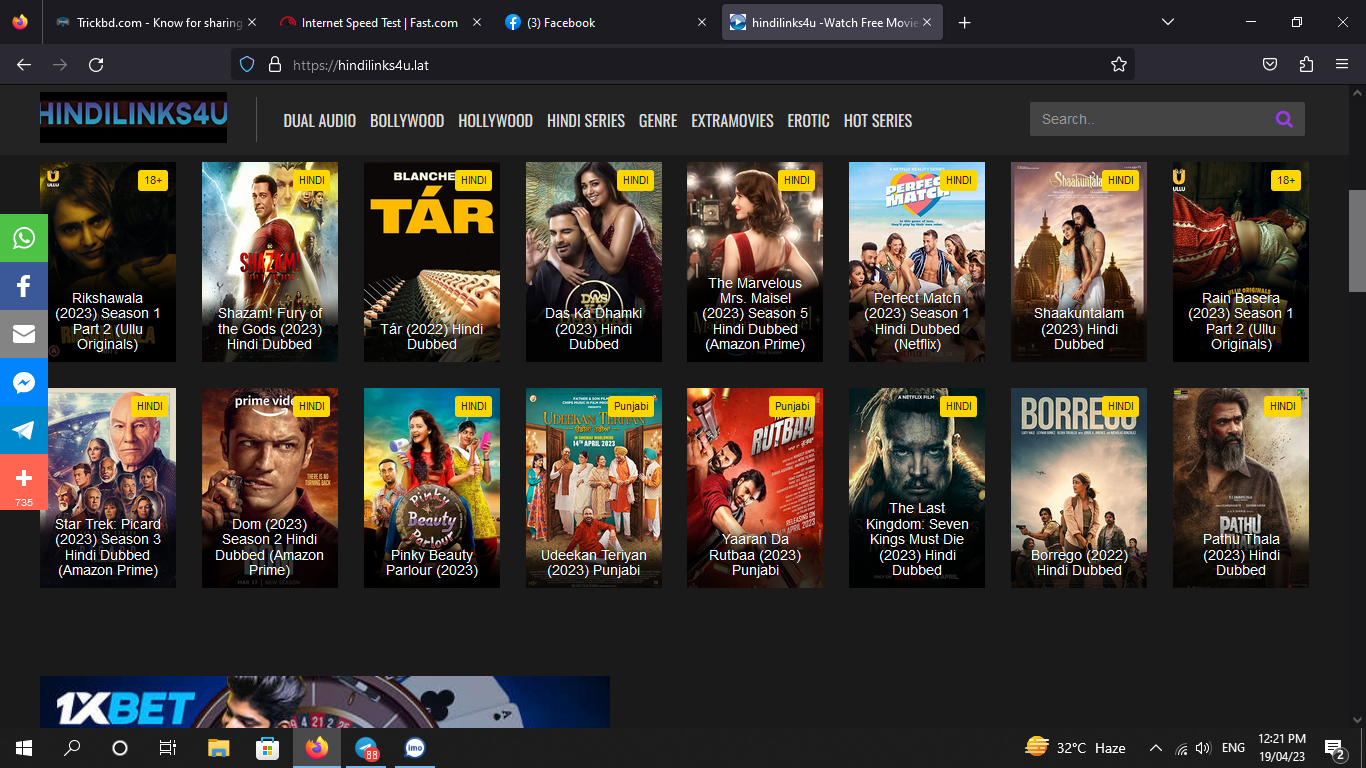Open The Marvelous Mrs. Maisel poster

[x=755, y=262]
